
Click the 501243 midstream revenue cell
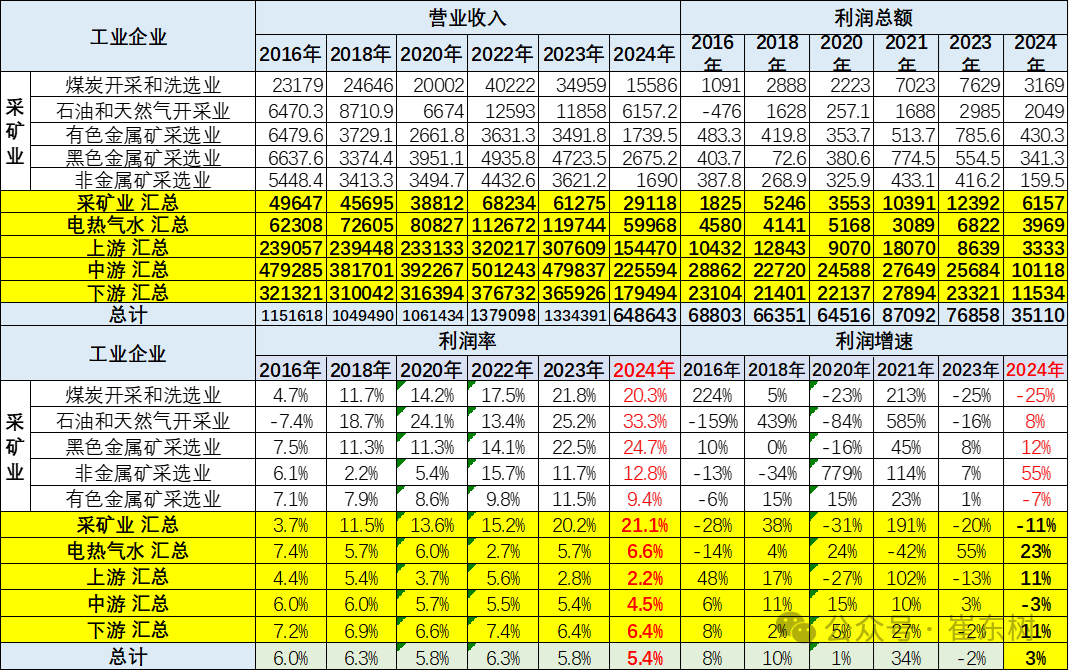[x=503, y=270]
